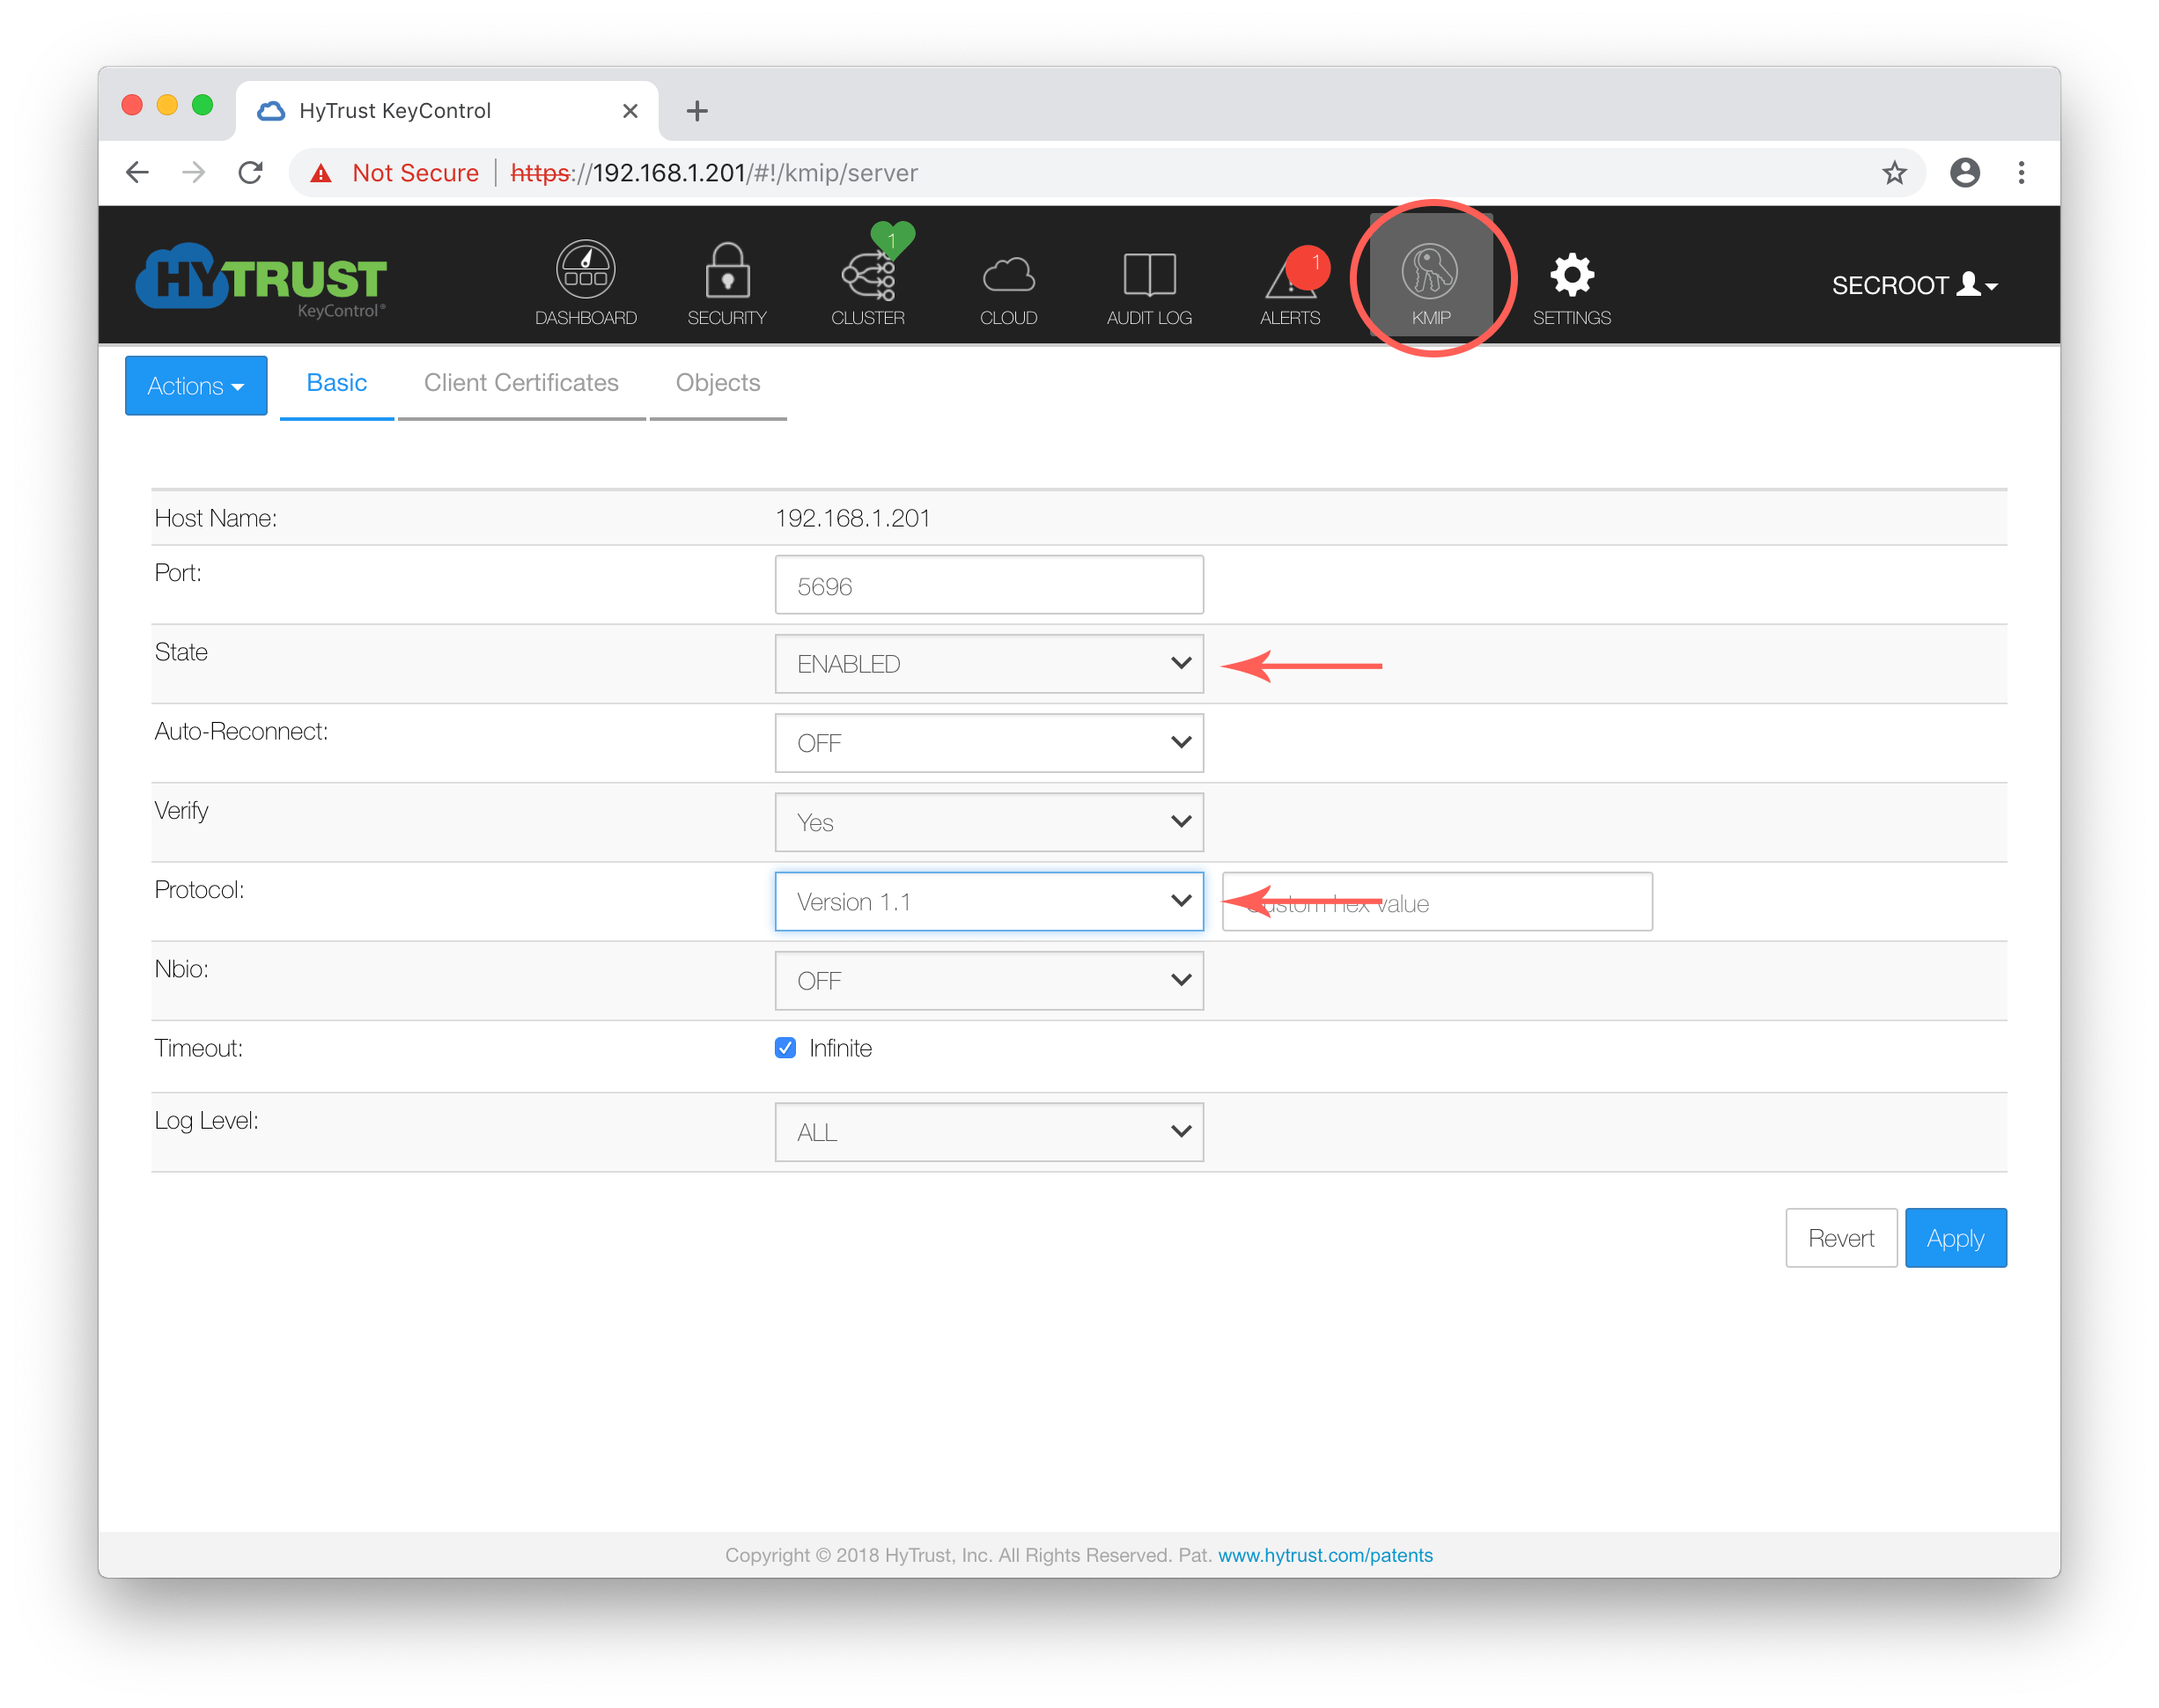The width and height of the screenshot is (2159, 1708).
Task: Switch to the Objects tab
Action: [717, 382]
